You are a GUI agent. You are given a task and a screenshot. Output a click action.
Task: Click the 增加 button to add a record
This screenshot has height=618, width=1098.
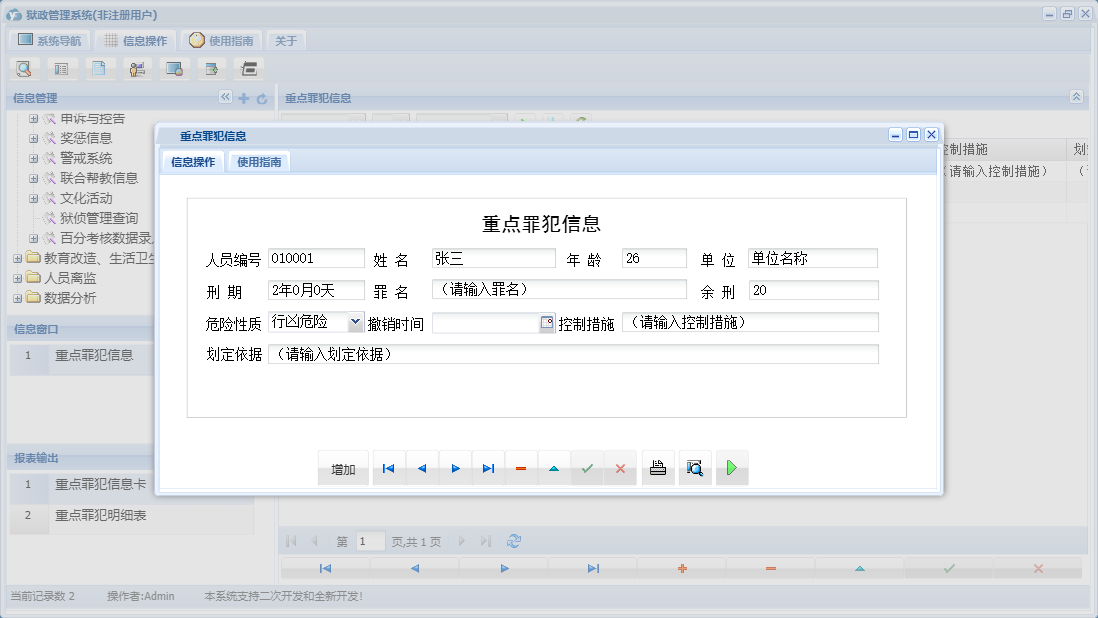[343, 467]
